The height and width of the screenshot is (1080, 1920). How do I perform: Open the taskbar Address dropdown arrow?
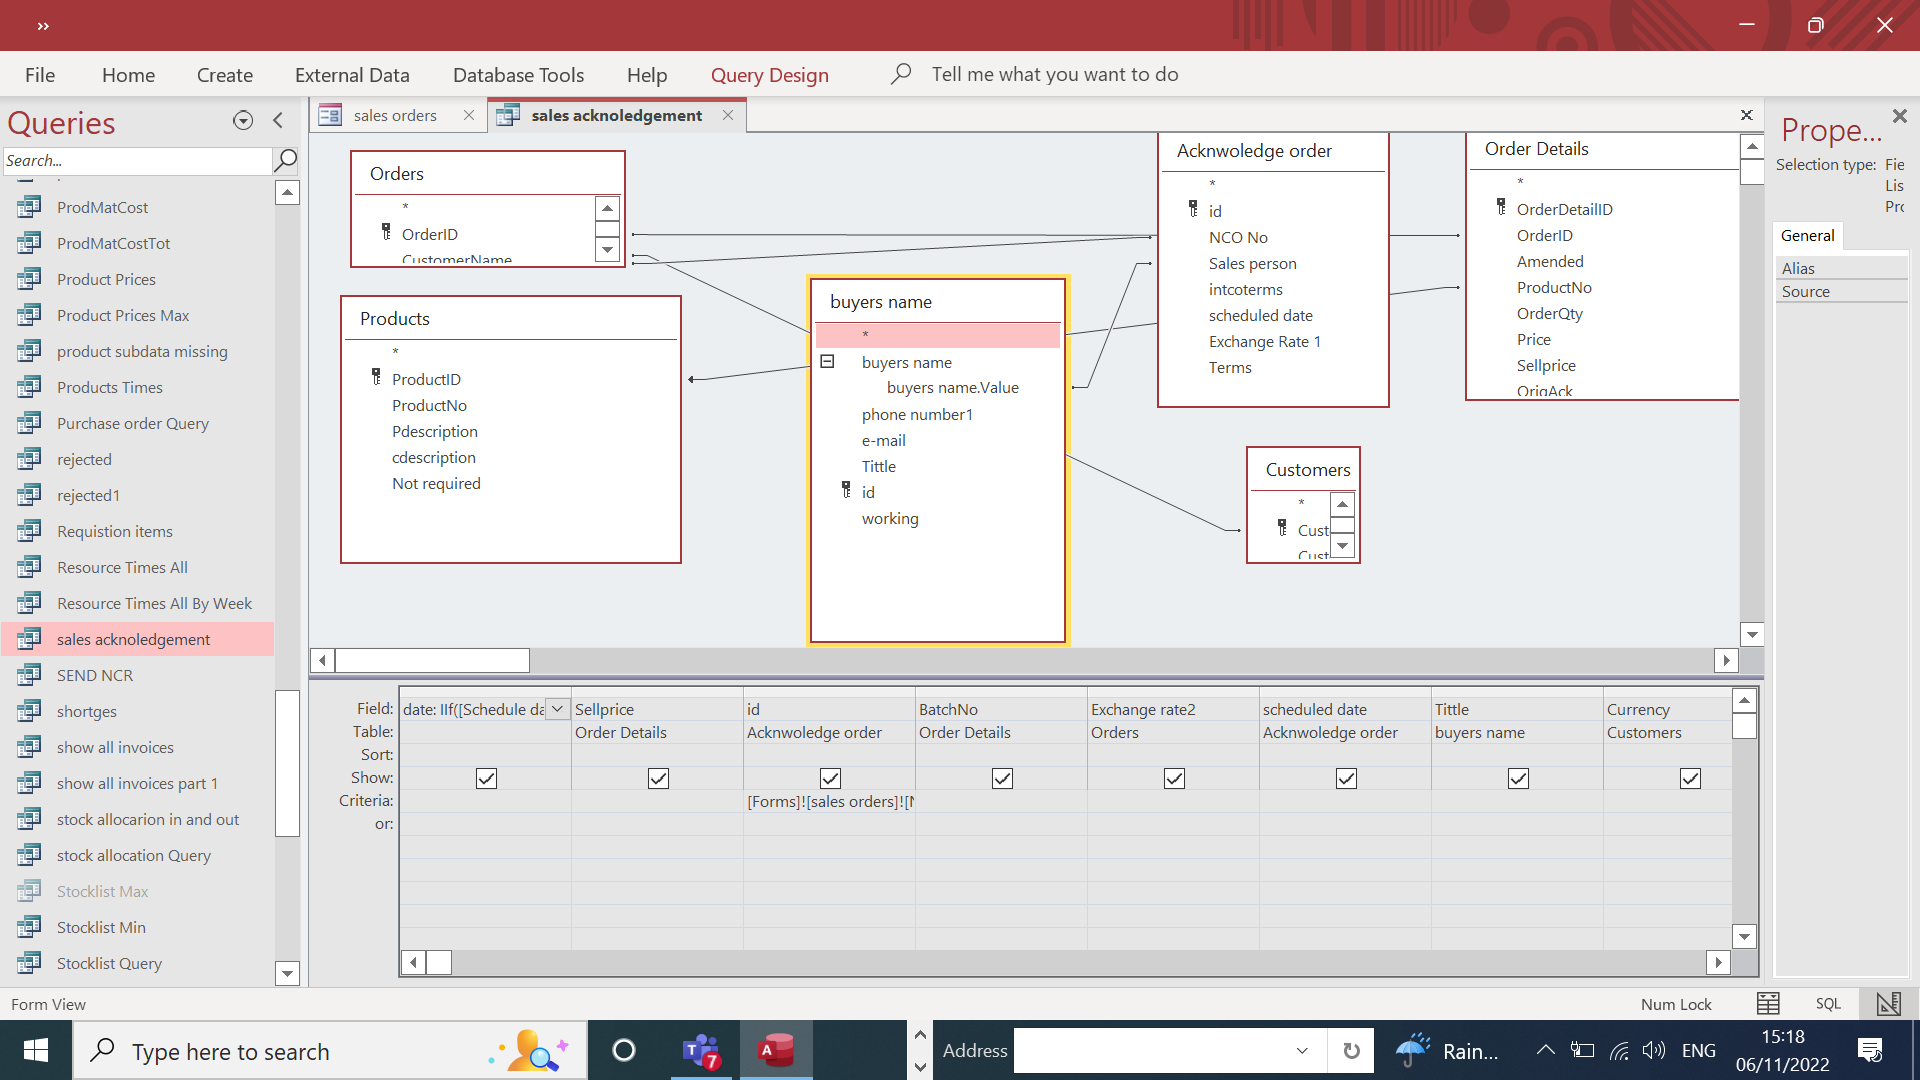click(x=1302, y=1051)
